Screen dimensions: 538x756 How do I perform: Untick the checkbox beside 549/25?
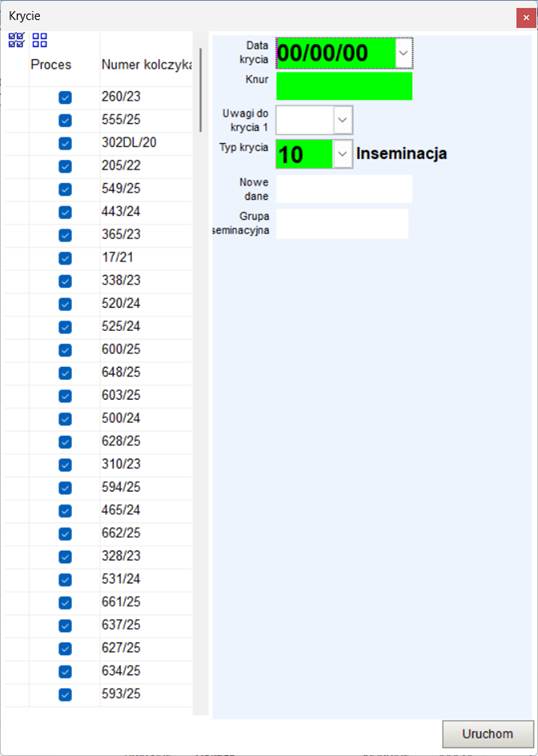click(65, 189)
